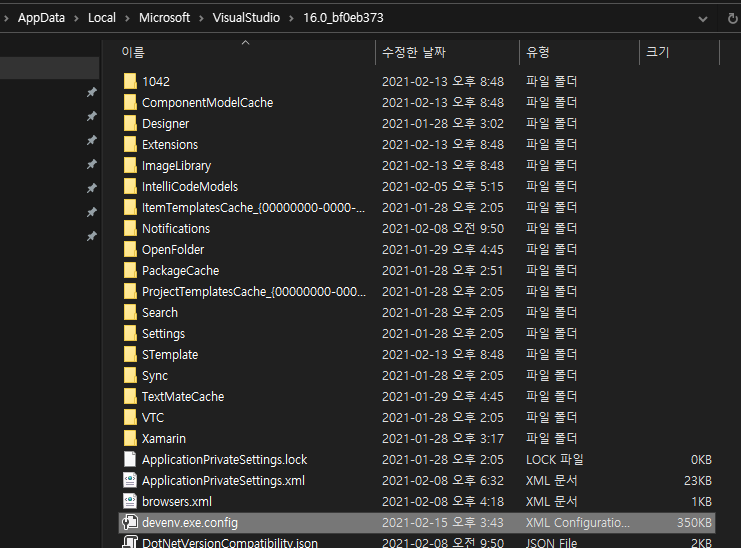
Task: Expand the chevron after Local breadcrumb
Action: coord(127,18)
